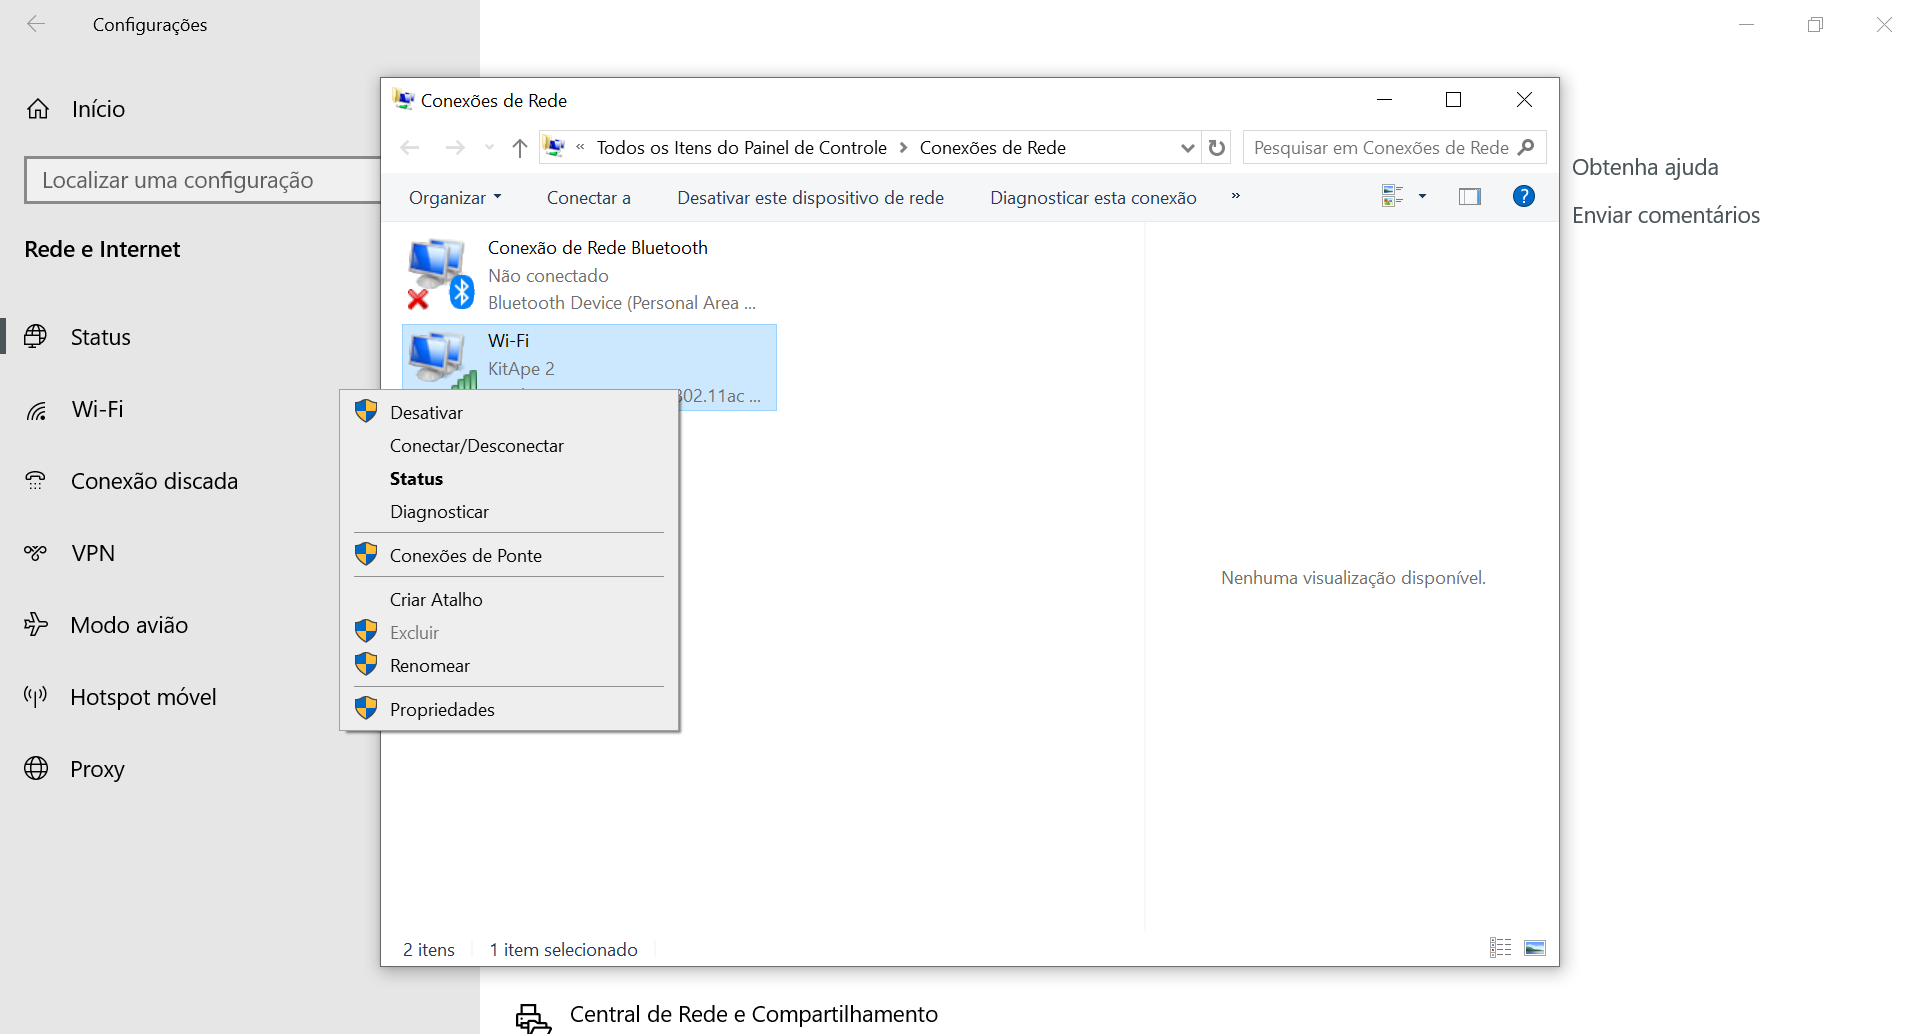Screen dimensions: 1920x1034
Task: Show more toolbar commands chevron
Action: [x=1235, y=197]
